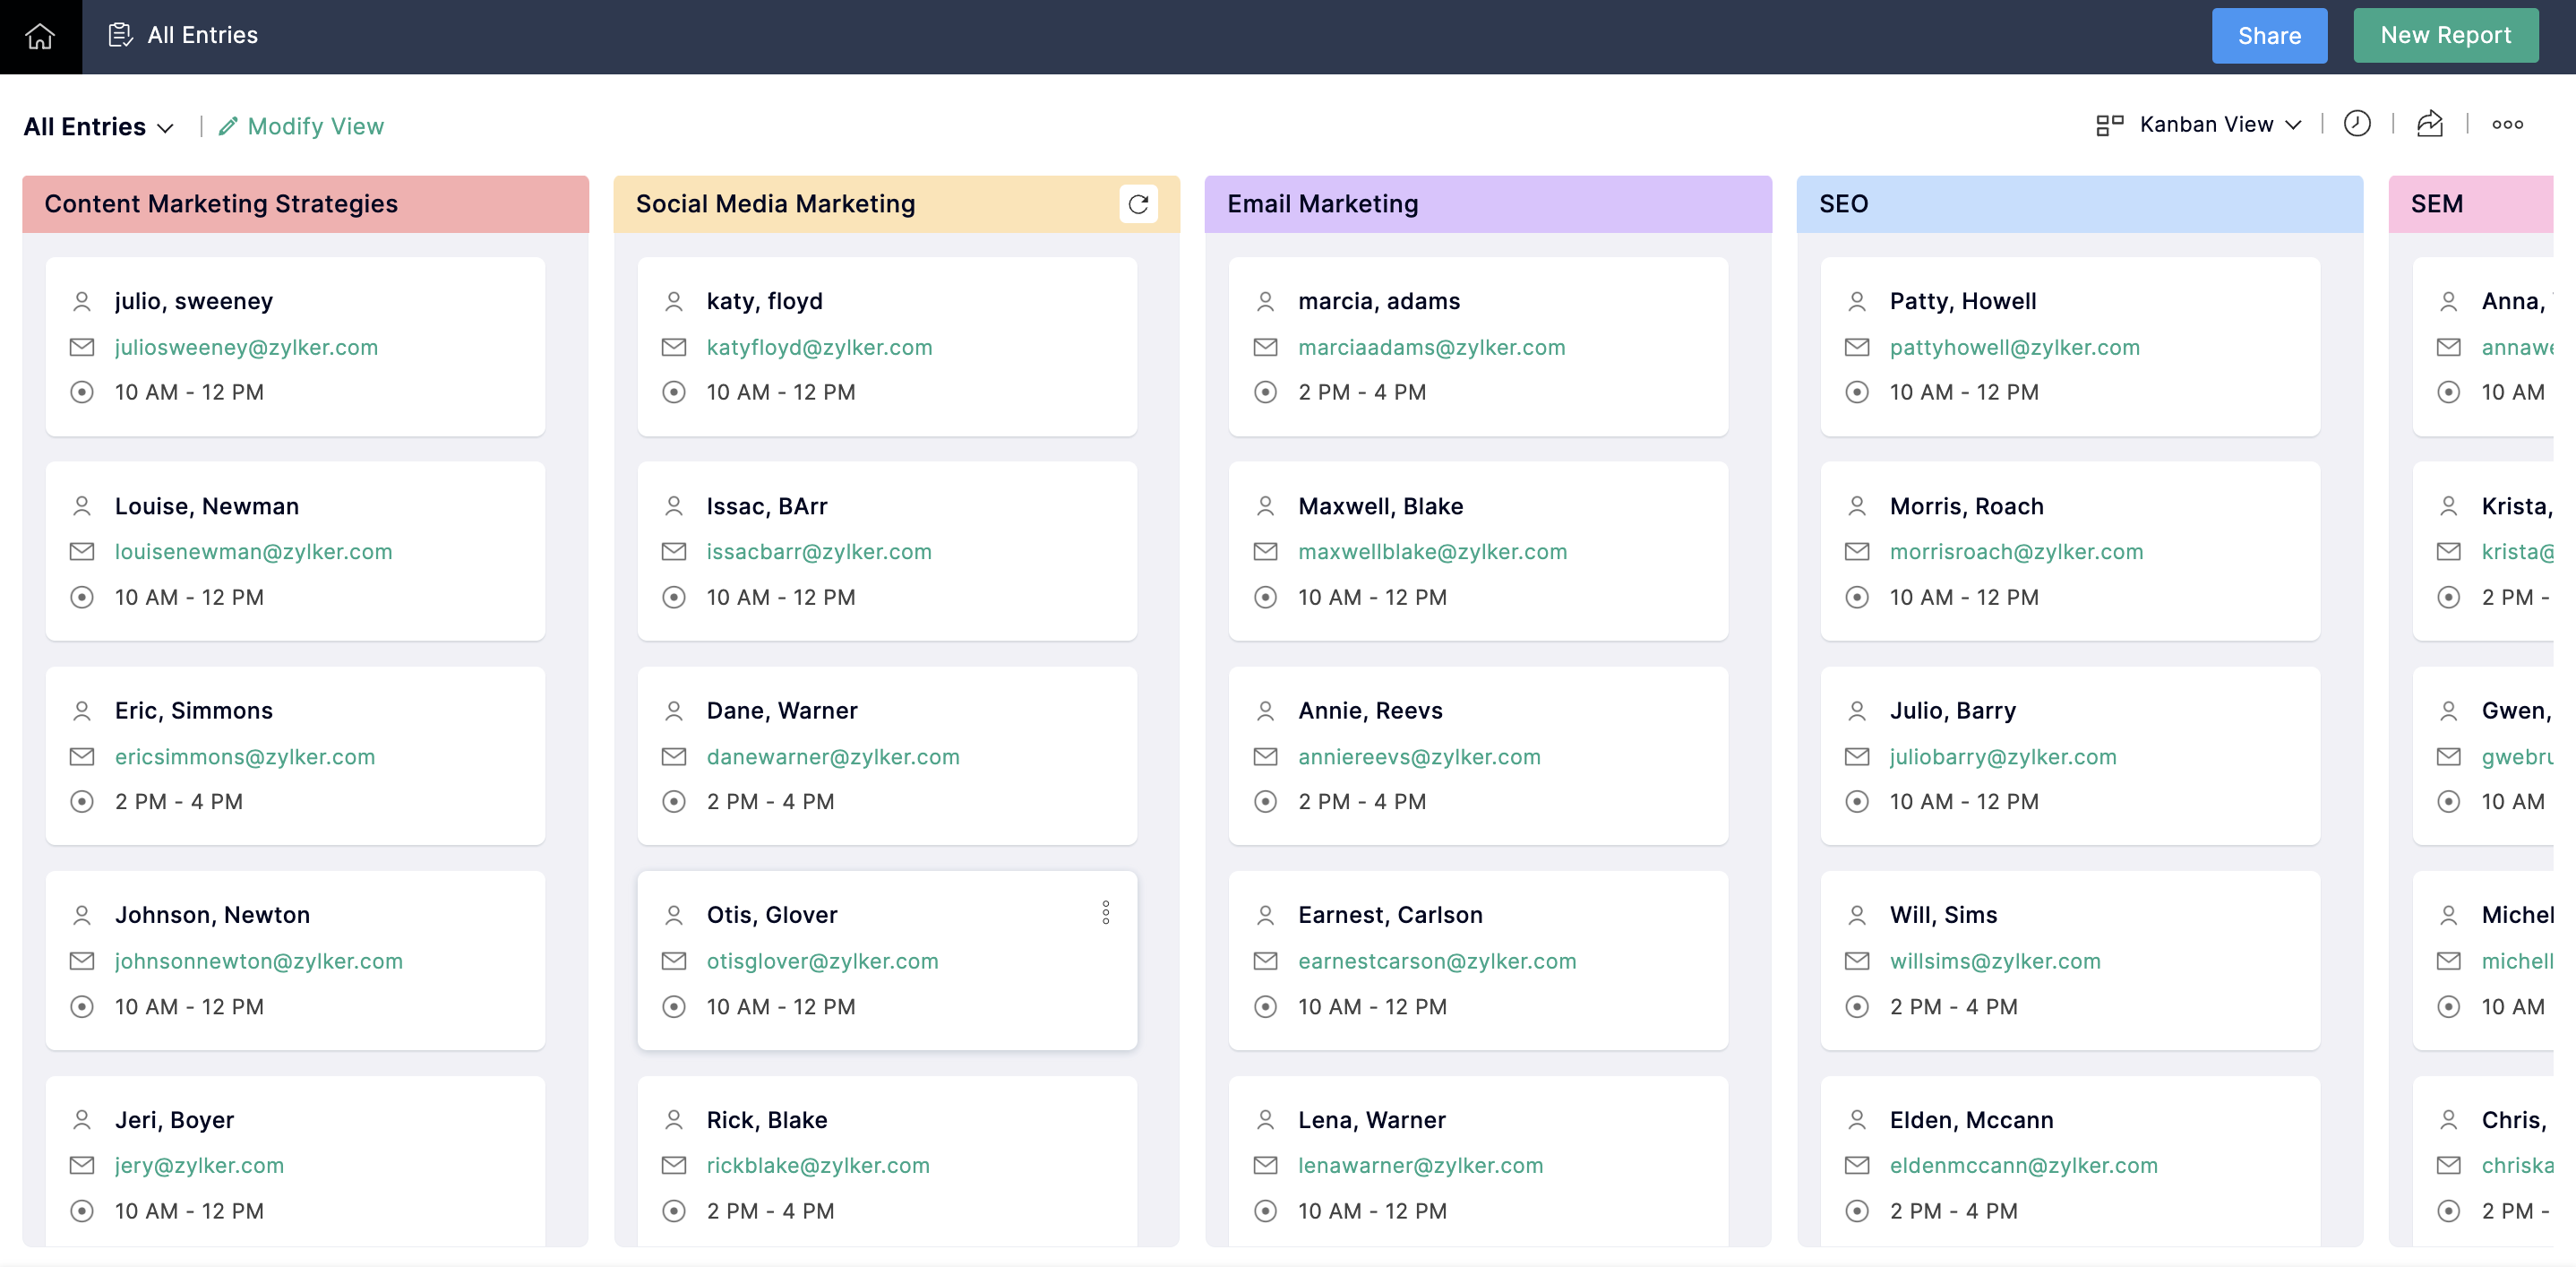This screenshot has width=2576, height=1267.
Task: Click the New Report button
Action: pyautogui.click(x=2448, y=35)
